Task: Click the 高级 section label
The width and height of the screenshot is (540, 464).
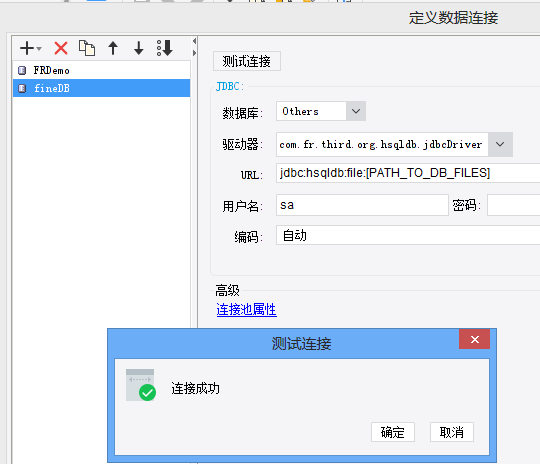Action: [x=227, y=290]
